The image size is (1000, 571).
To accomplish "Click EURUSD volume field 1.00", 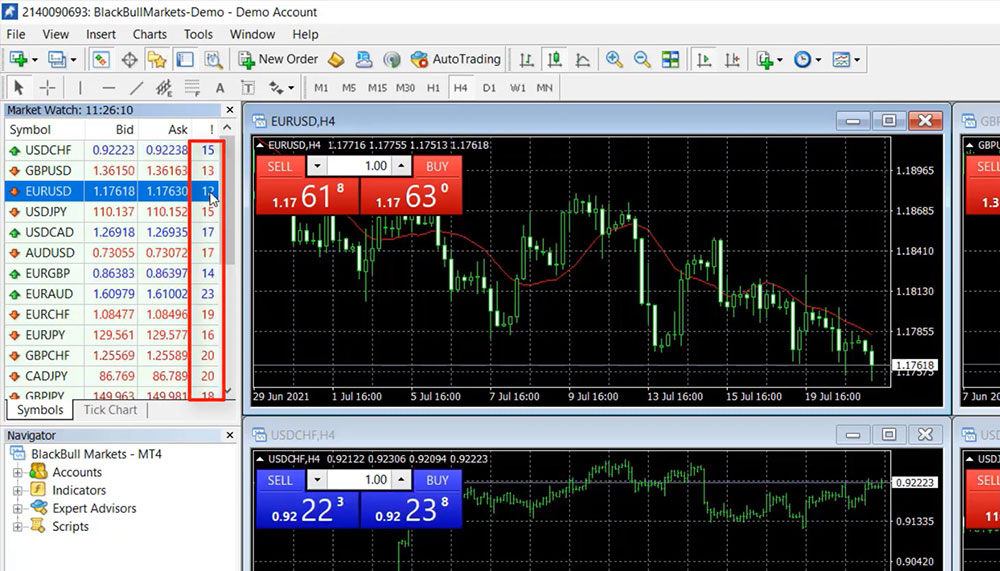I will [x=359, y=167].
